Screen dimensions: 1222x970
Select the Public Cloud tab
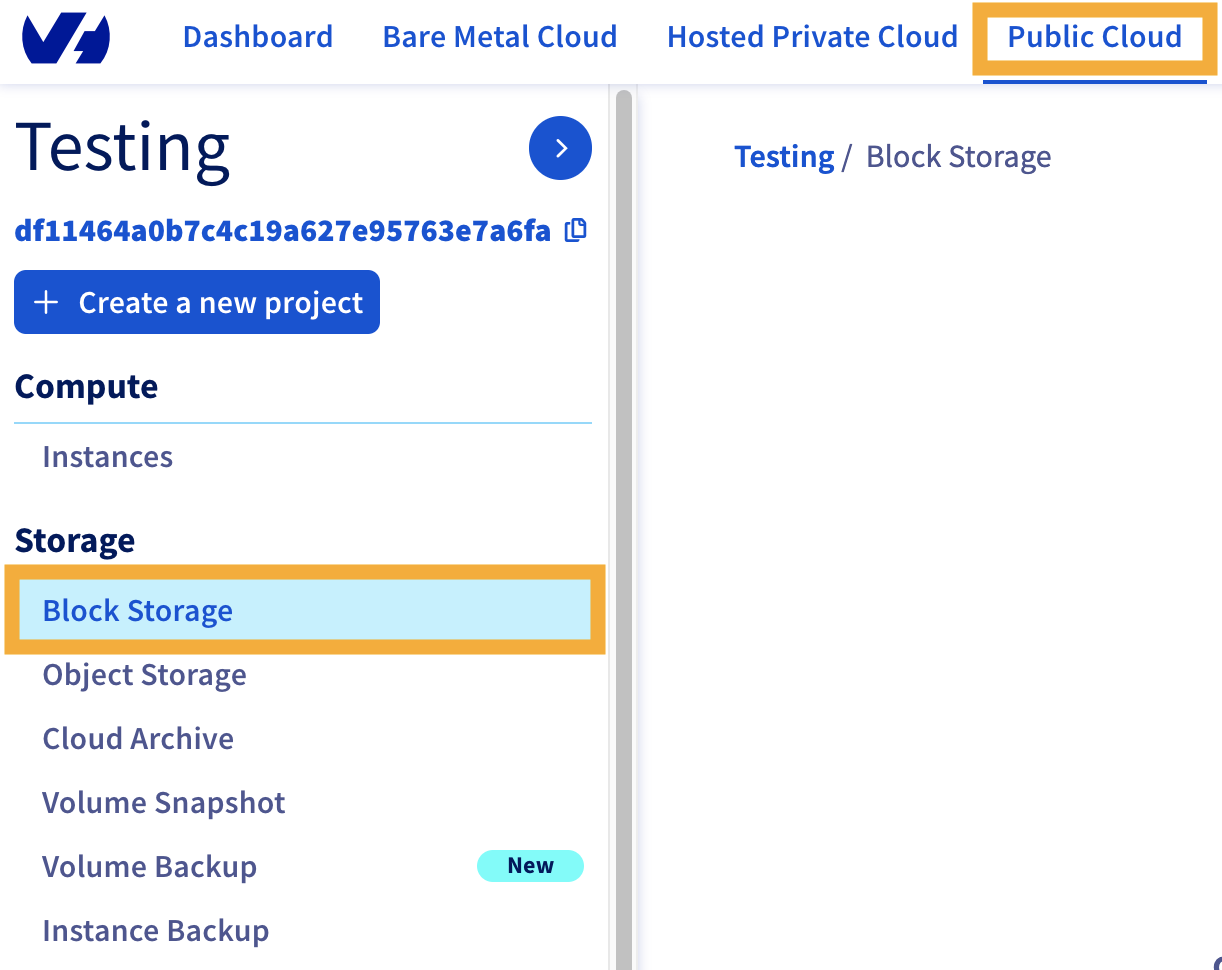pyautogui.click(x=1095, y=37)
